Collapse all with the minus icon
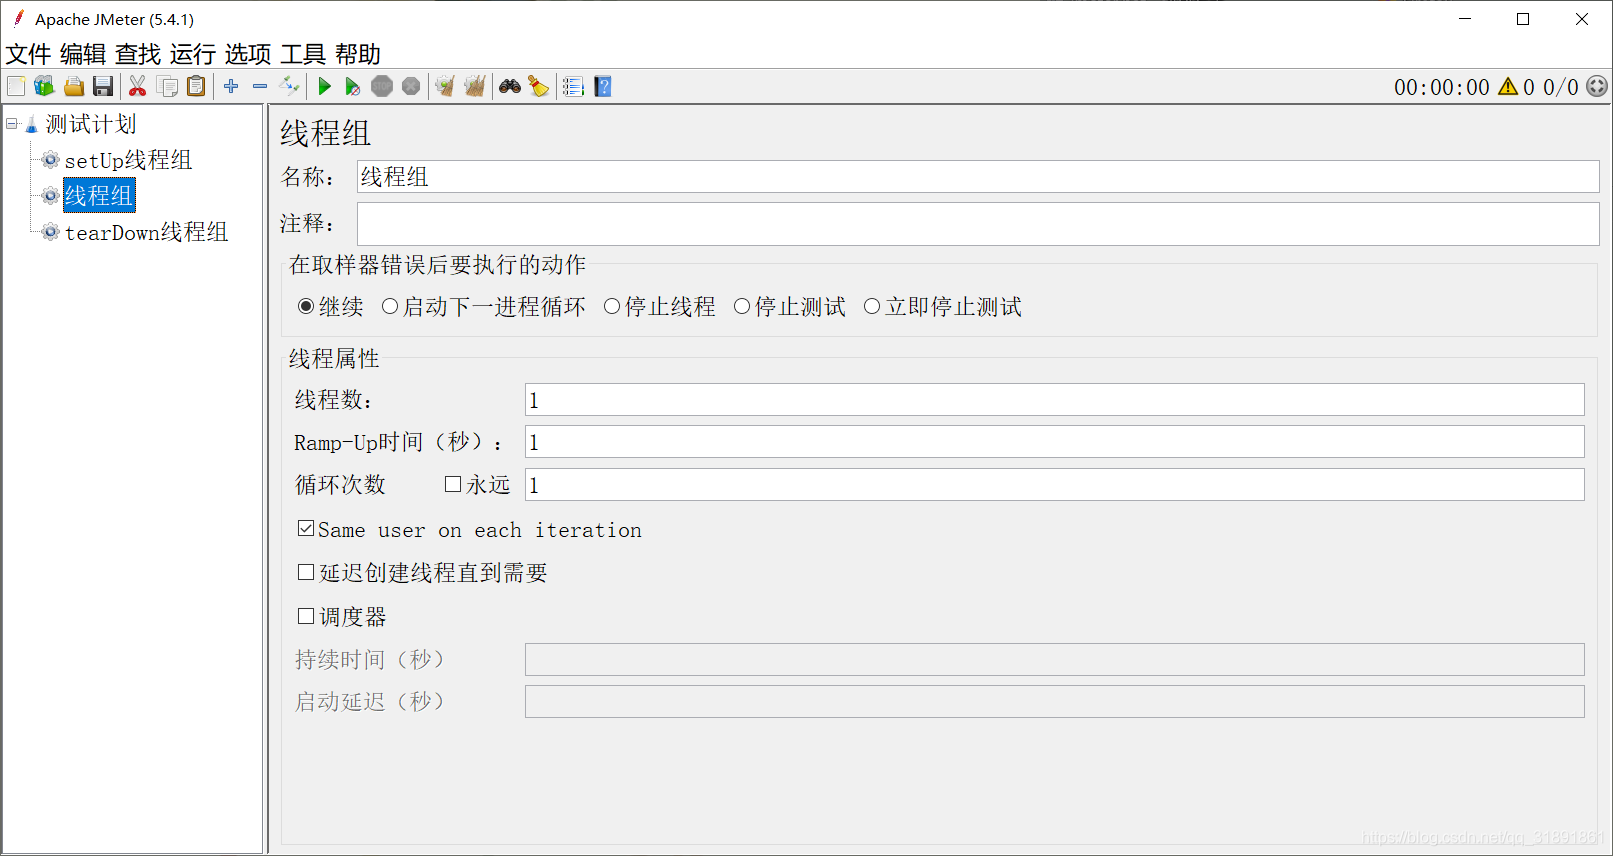 (x=260, y=87)
